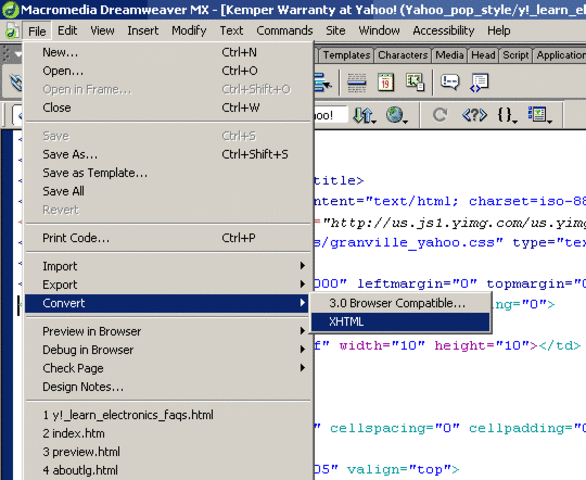
Task: Click the Dreamweaver document icon in menu bar
Action: click(11, 31)
